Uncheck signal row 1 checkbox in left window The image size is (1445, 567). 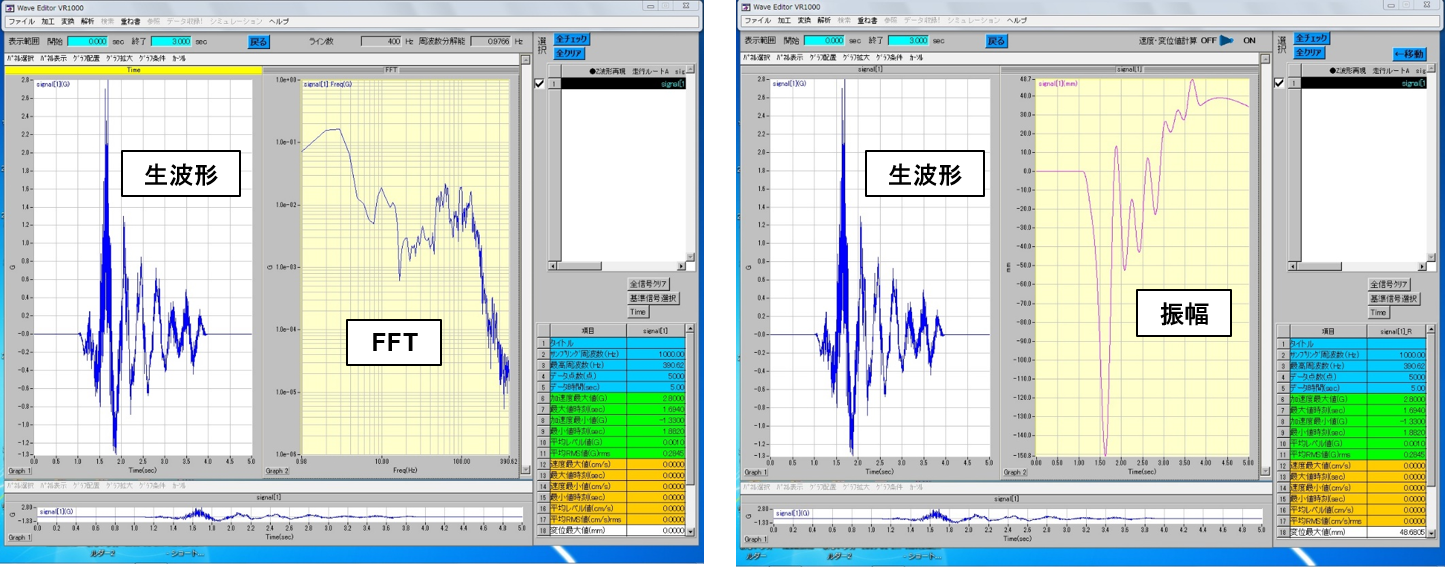point(539,84)
